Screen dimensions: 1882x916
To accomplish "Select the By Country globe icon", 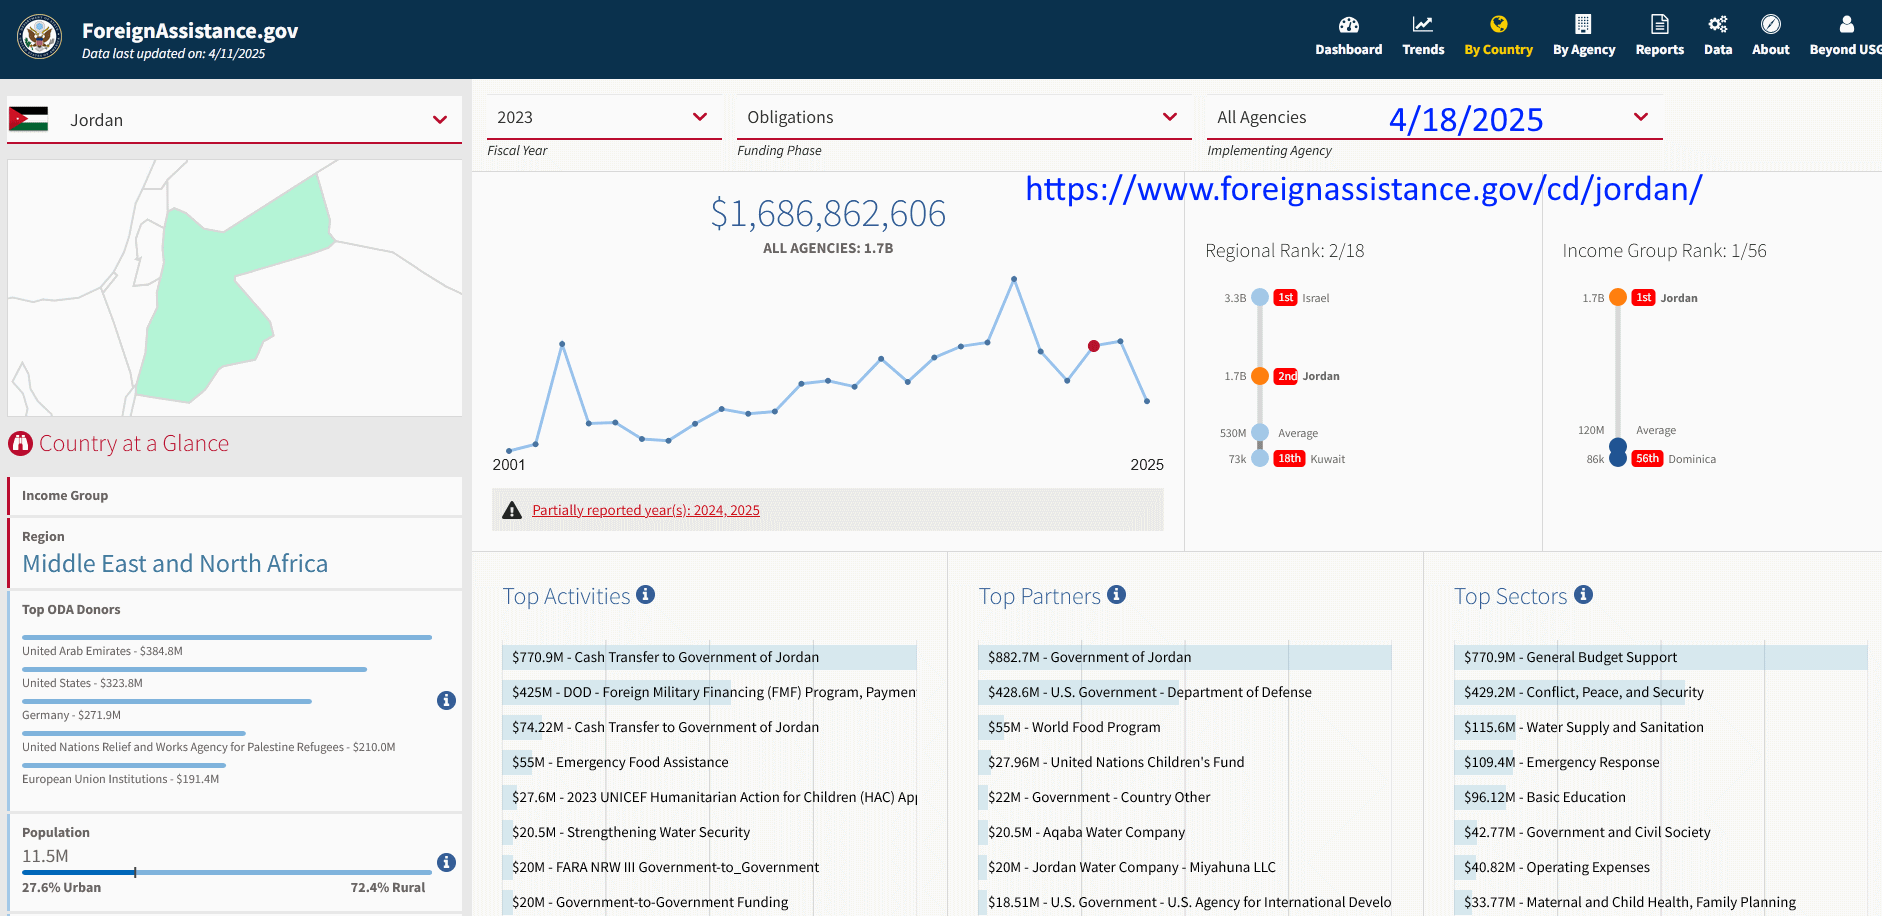I will coord(1498,24).
